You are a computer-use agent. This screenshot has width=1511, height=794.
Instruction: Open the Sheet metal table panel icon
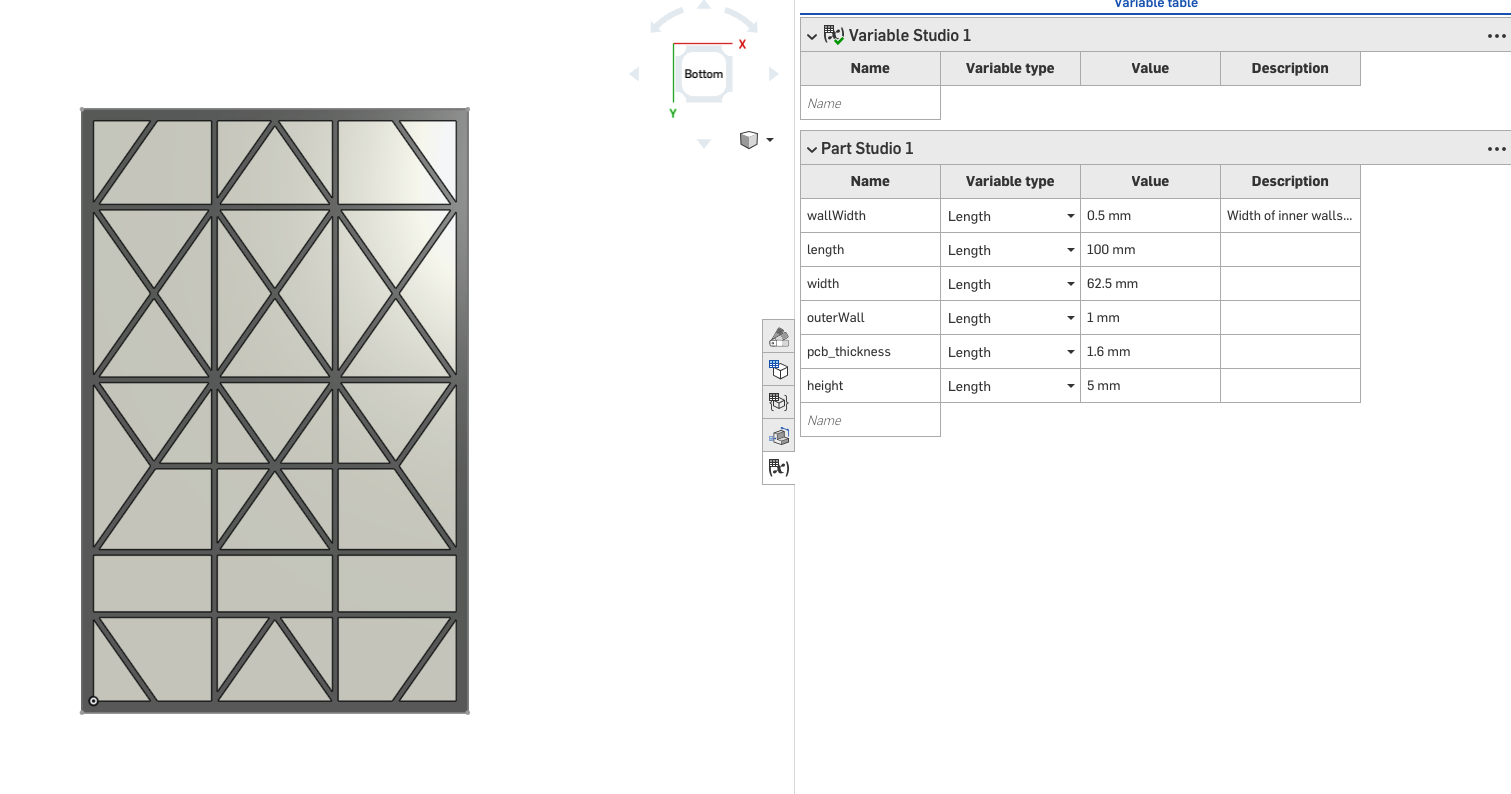tap(779, 436)
